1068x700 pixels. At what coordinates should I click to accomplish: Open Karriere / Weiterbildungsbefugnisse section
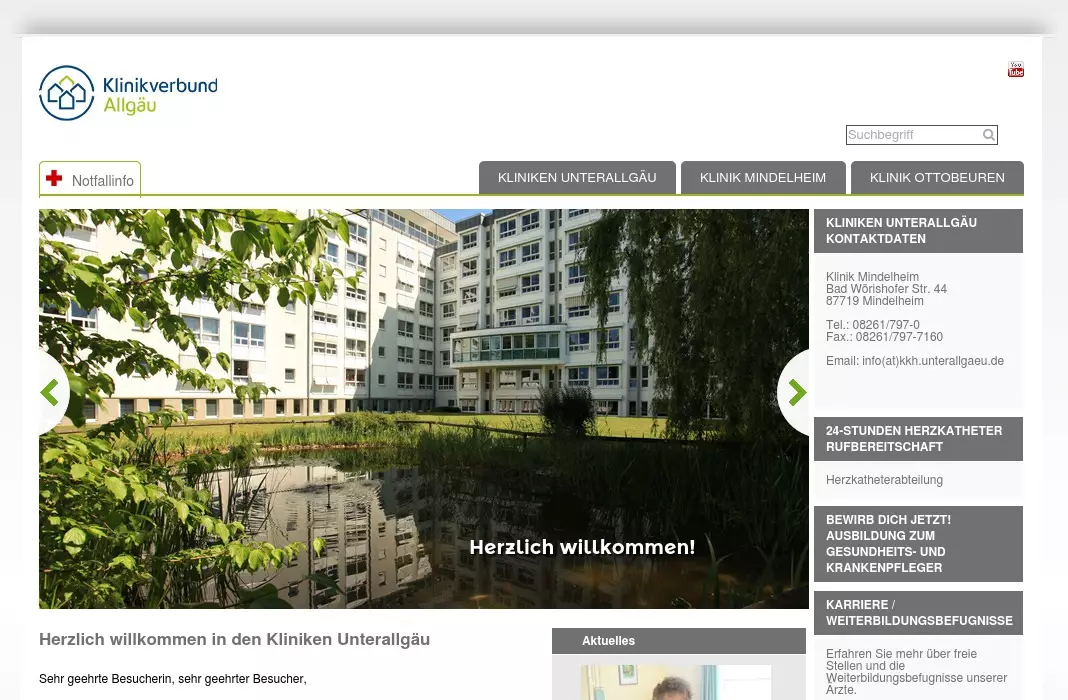coord(918,613)
